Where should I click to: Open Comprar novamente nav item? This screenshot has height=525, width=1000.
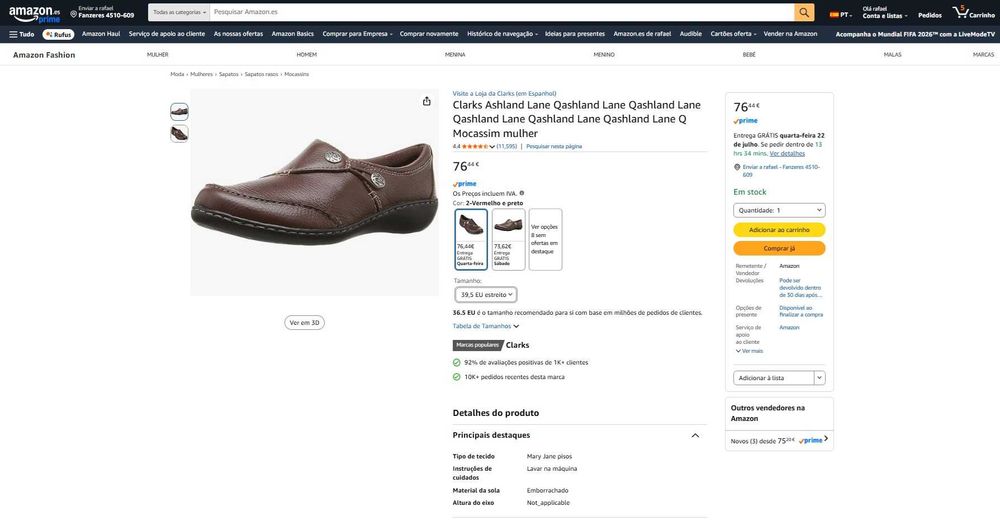(x=429, y=34)
